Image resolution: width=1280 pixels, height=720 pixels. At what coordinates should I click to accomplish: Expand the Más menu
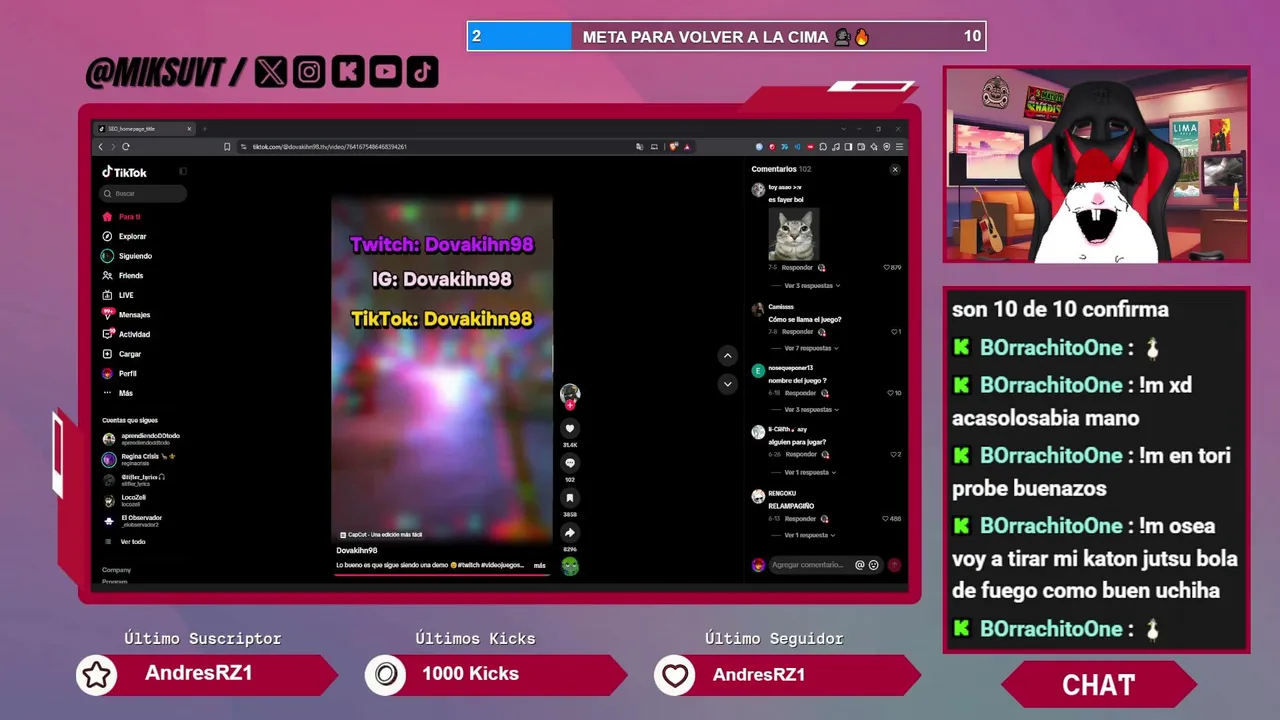pos(118,393)
